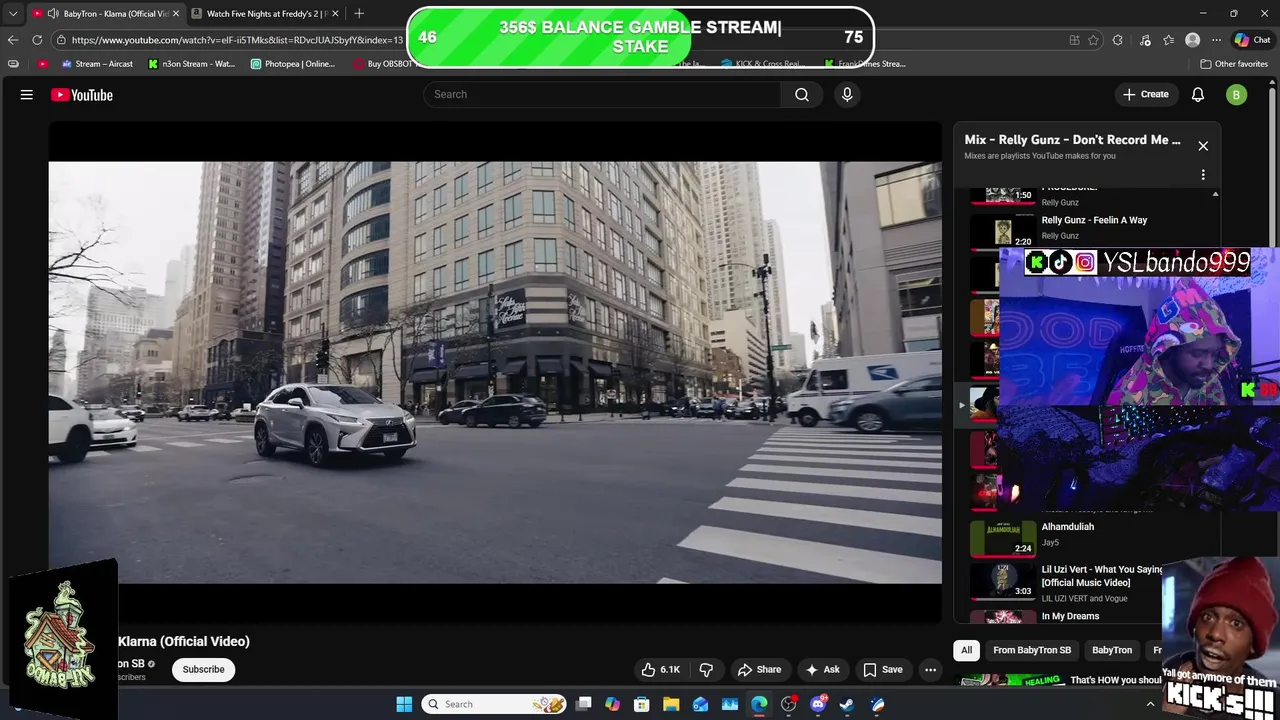
Task: Open more actions ellipsis below the video
Action: (930, 669)
